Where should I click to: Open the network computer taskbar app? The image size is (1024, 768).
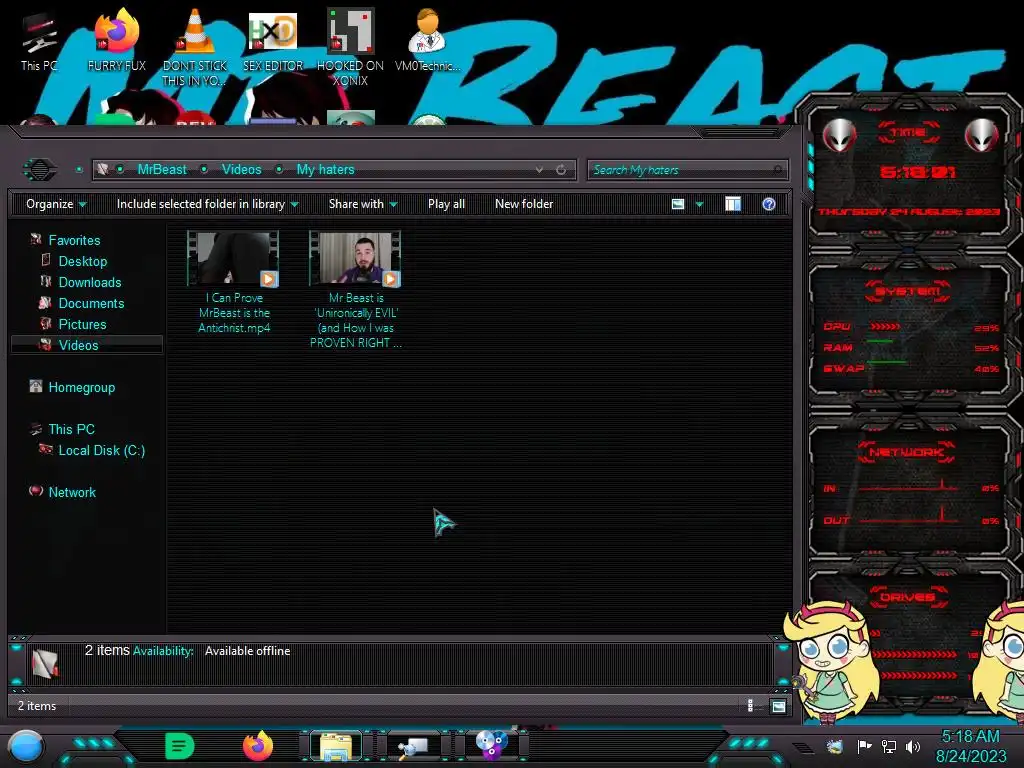[x=413, y=746]
